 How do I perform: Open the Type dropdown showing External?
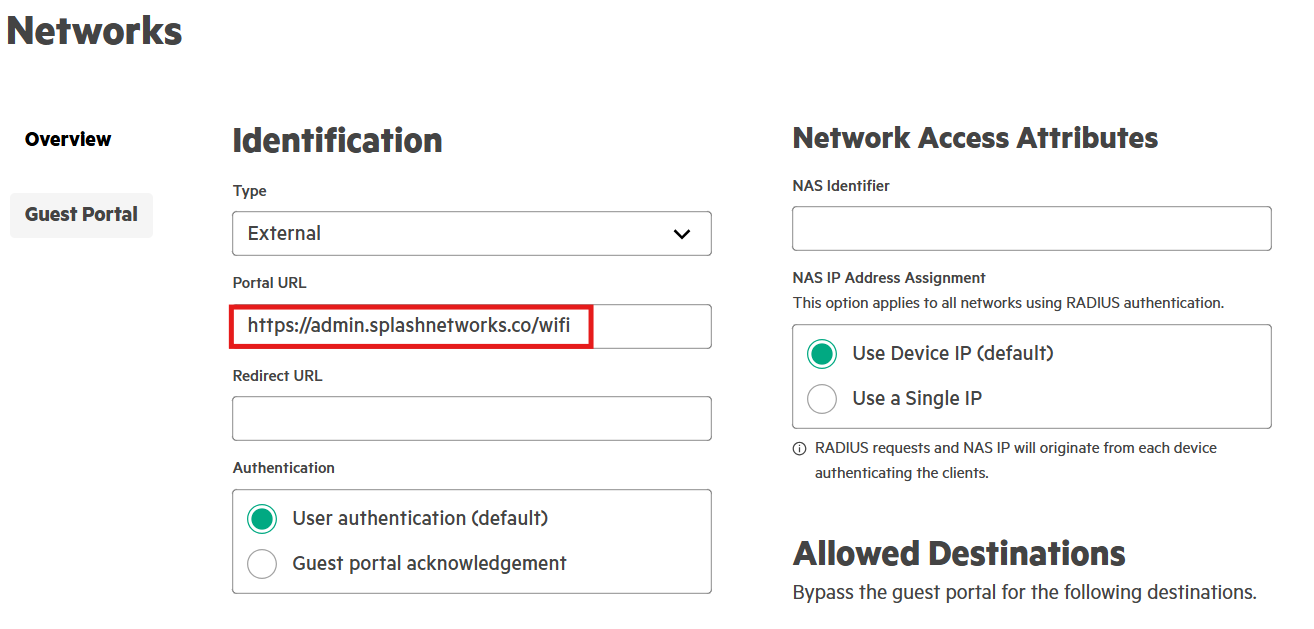tap(472, 233)
